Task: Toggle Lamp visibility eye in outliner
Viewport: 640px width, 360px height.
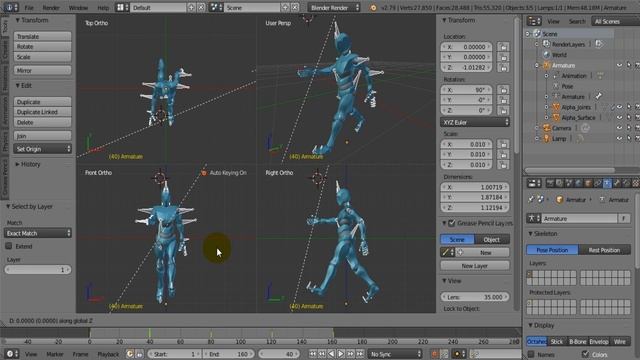Action: pos(620,138)
